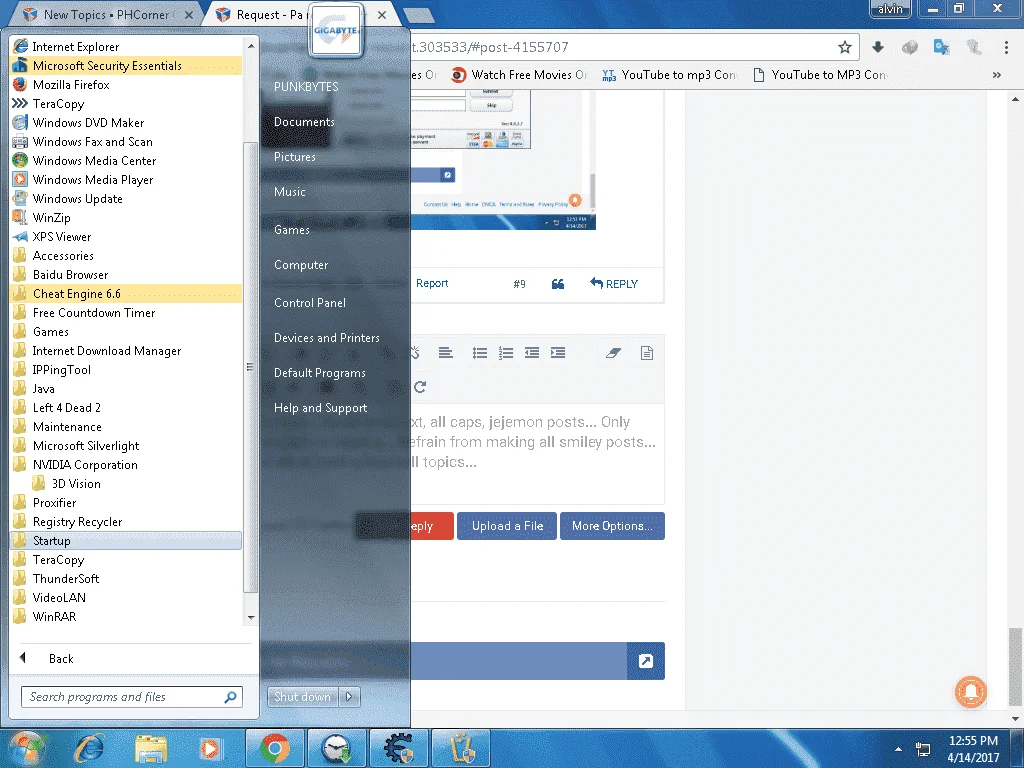Open Internet Explorer from the taskbar

point(89,748)
